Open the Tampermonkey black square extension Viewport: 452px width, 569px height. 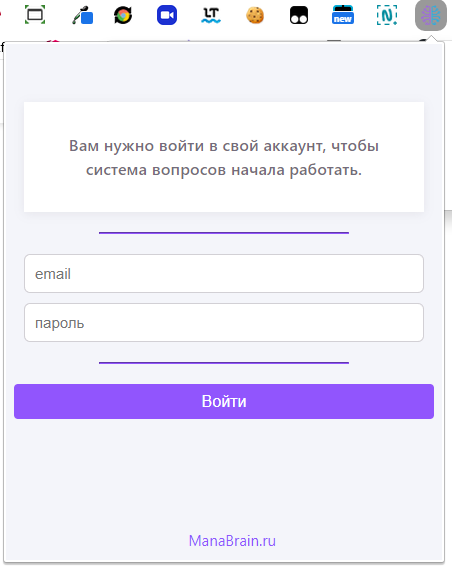(299, 16)
